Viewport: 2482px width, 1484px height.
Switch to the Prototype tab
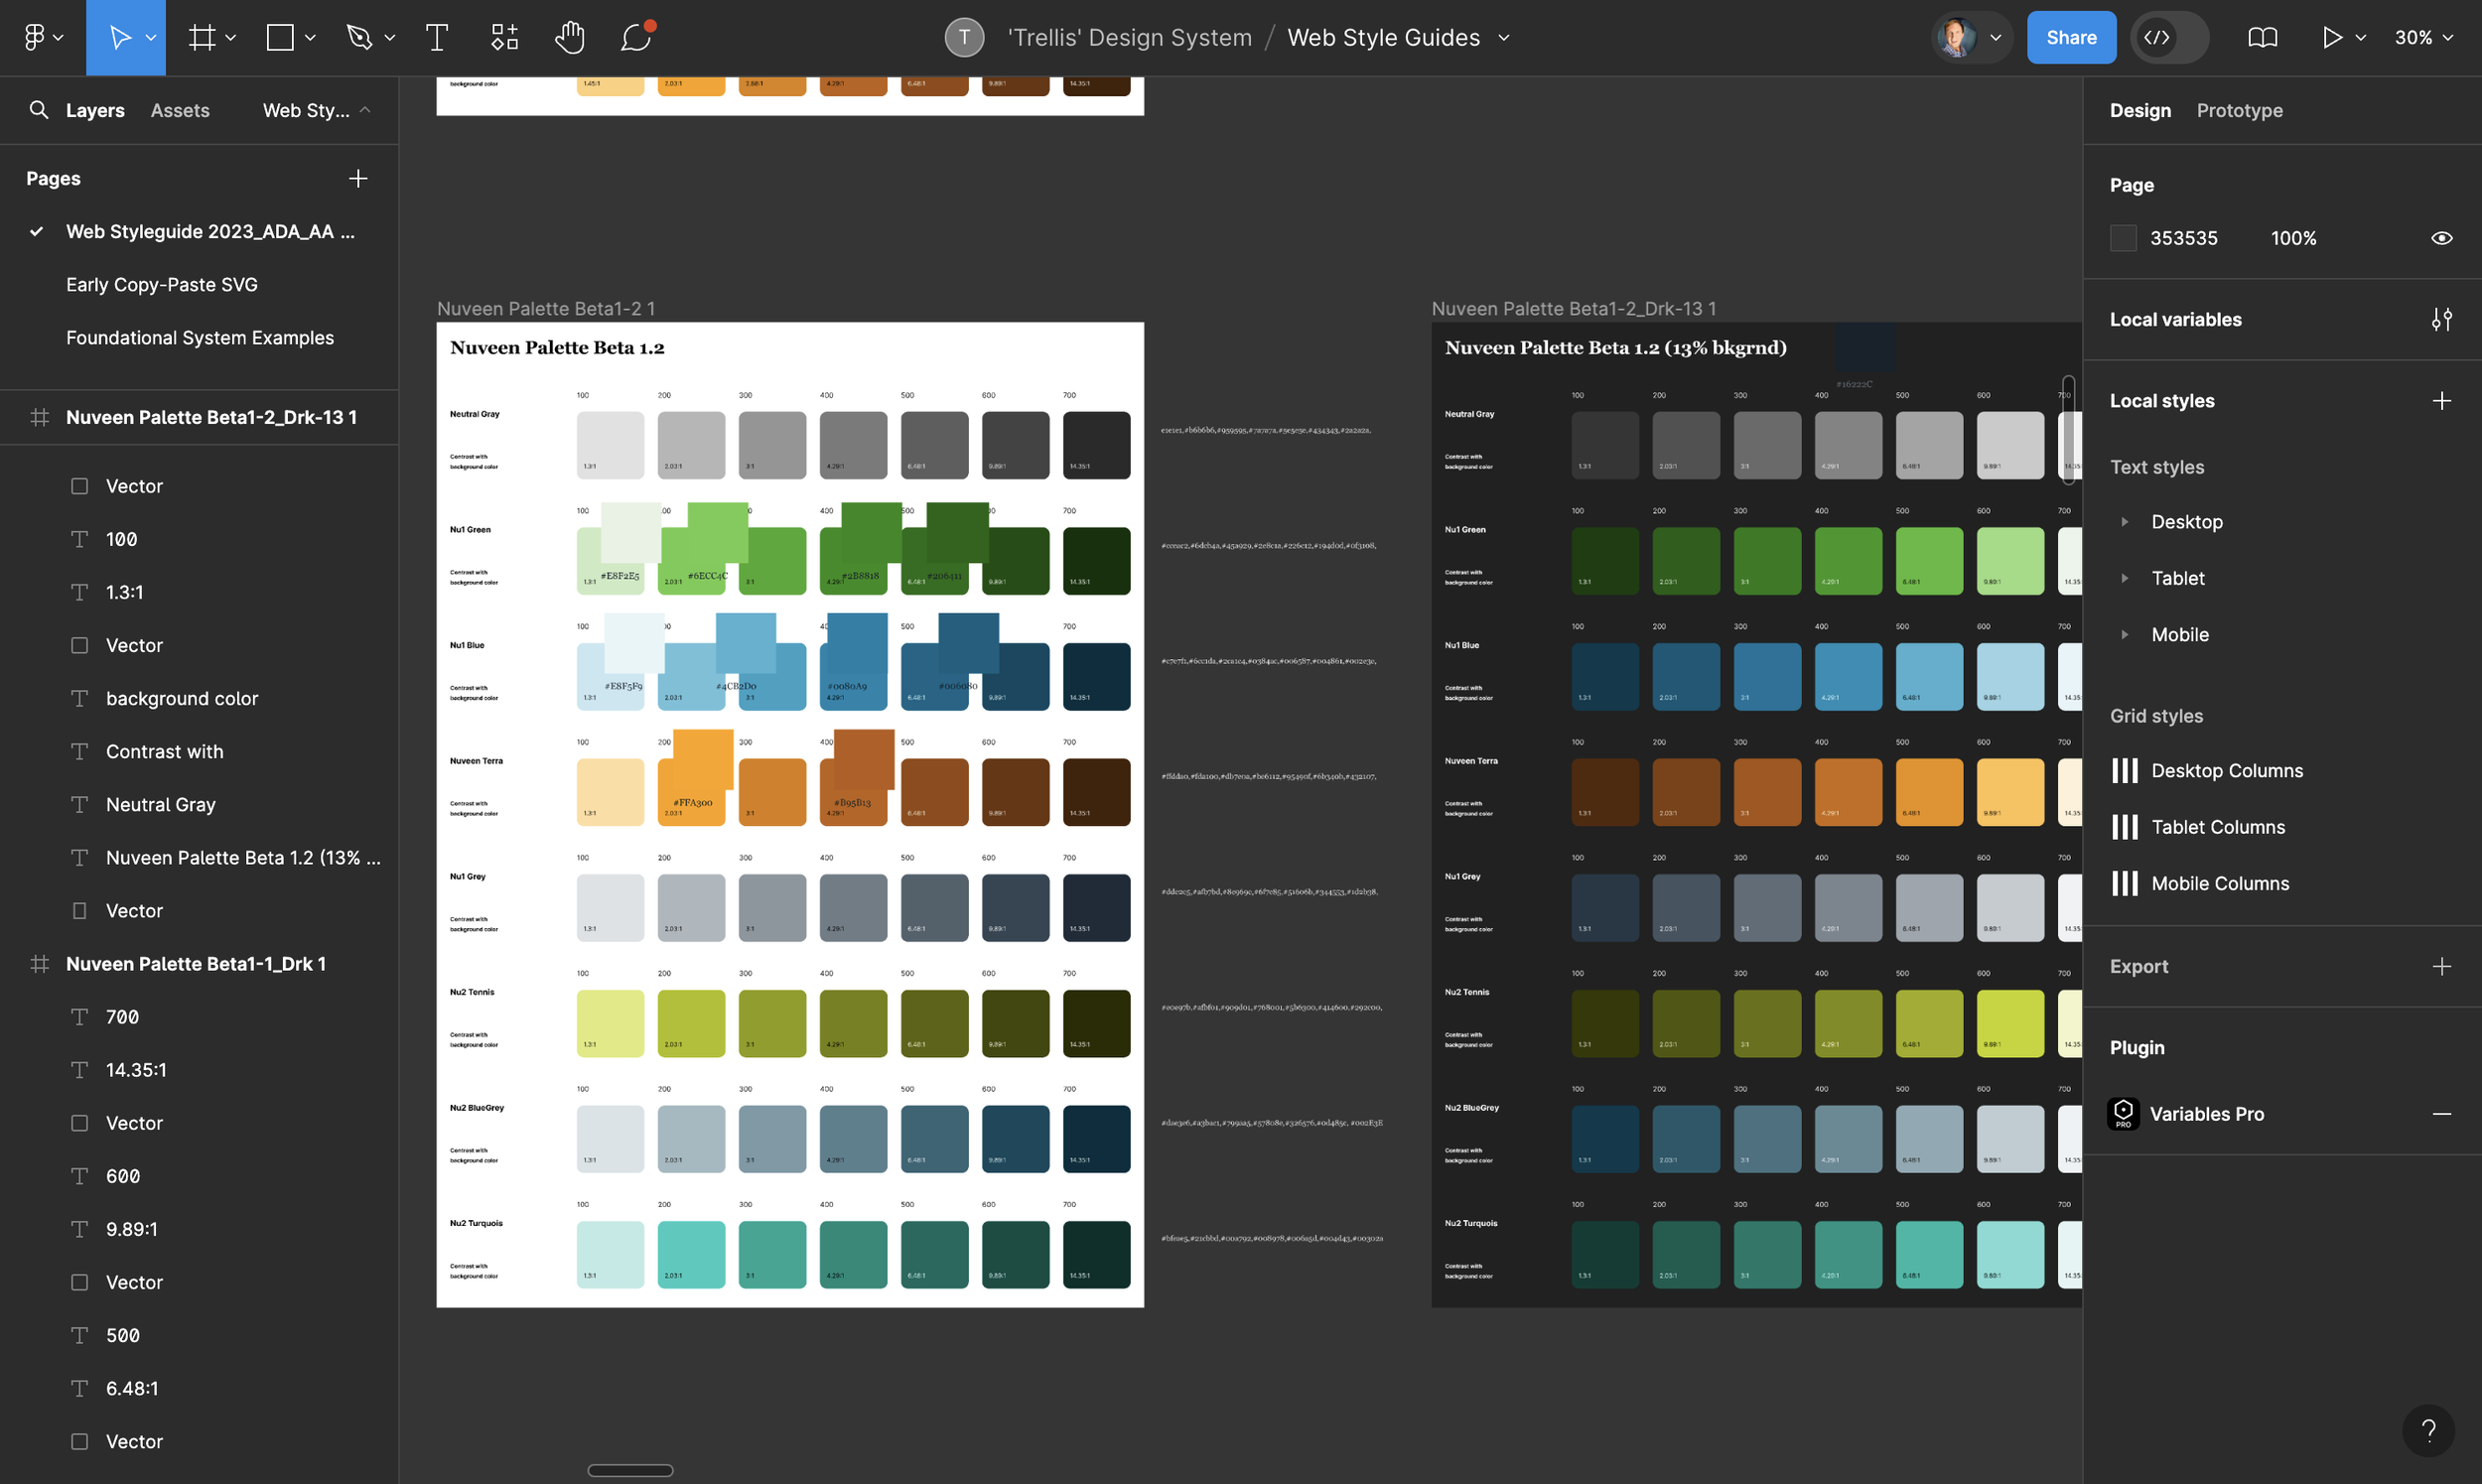[x=2239, y=110]
